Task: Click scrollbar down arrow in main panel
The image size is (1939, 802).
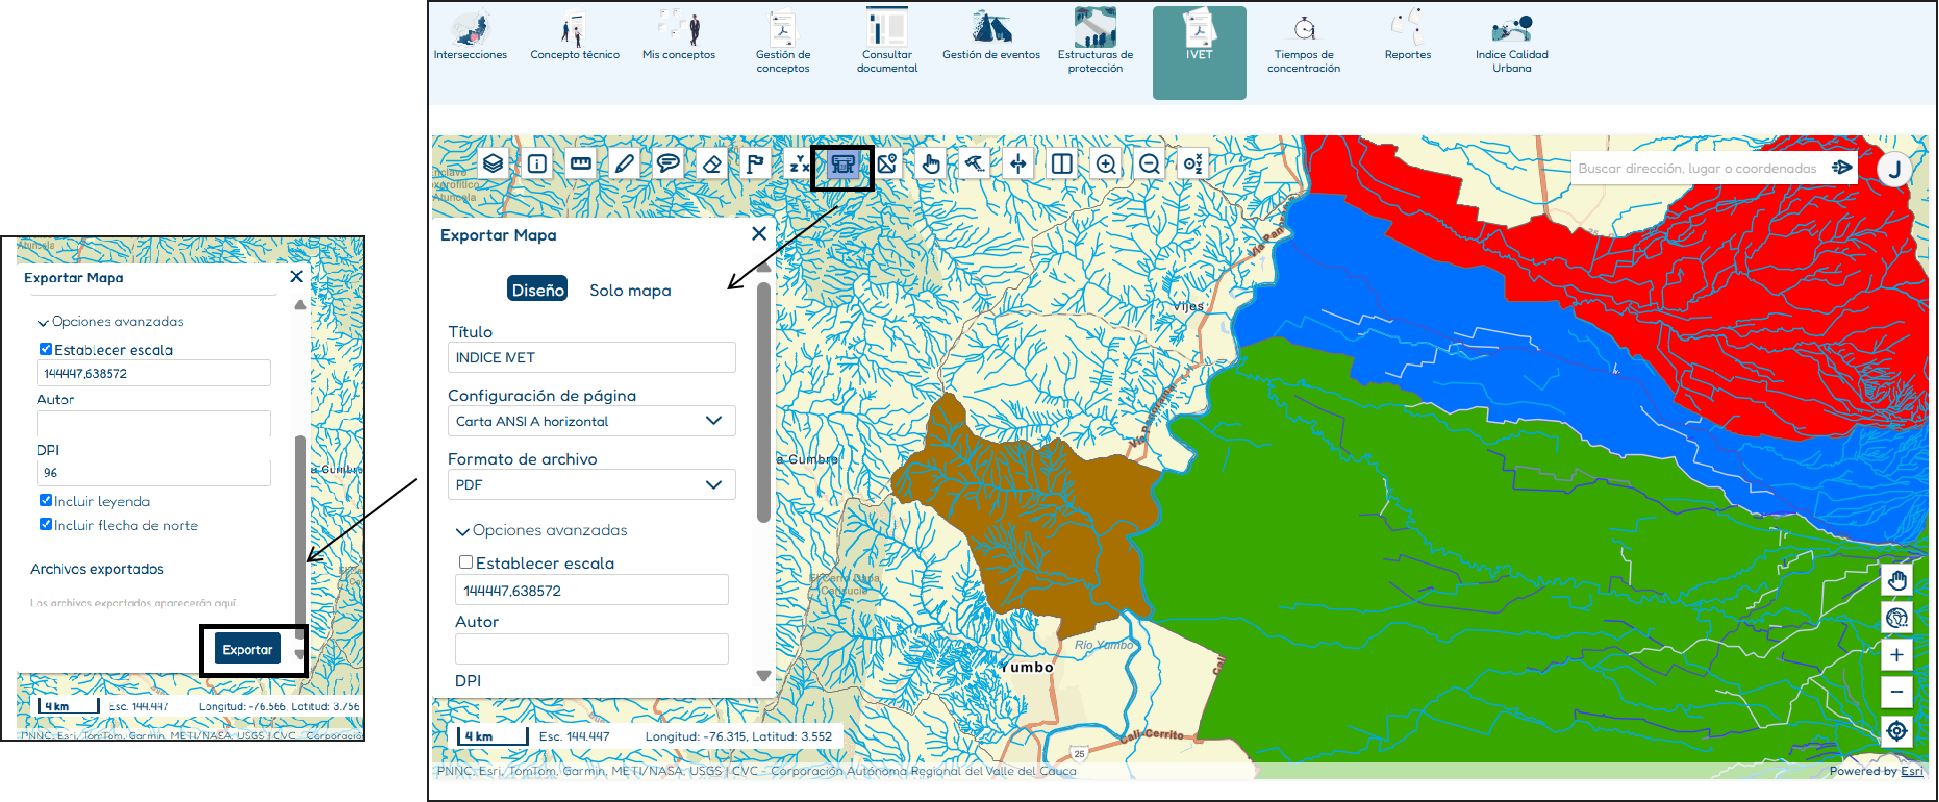Action: (764, 676)
